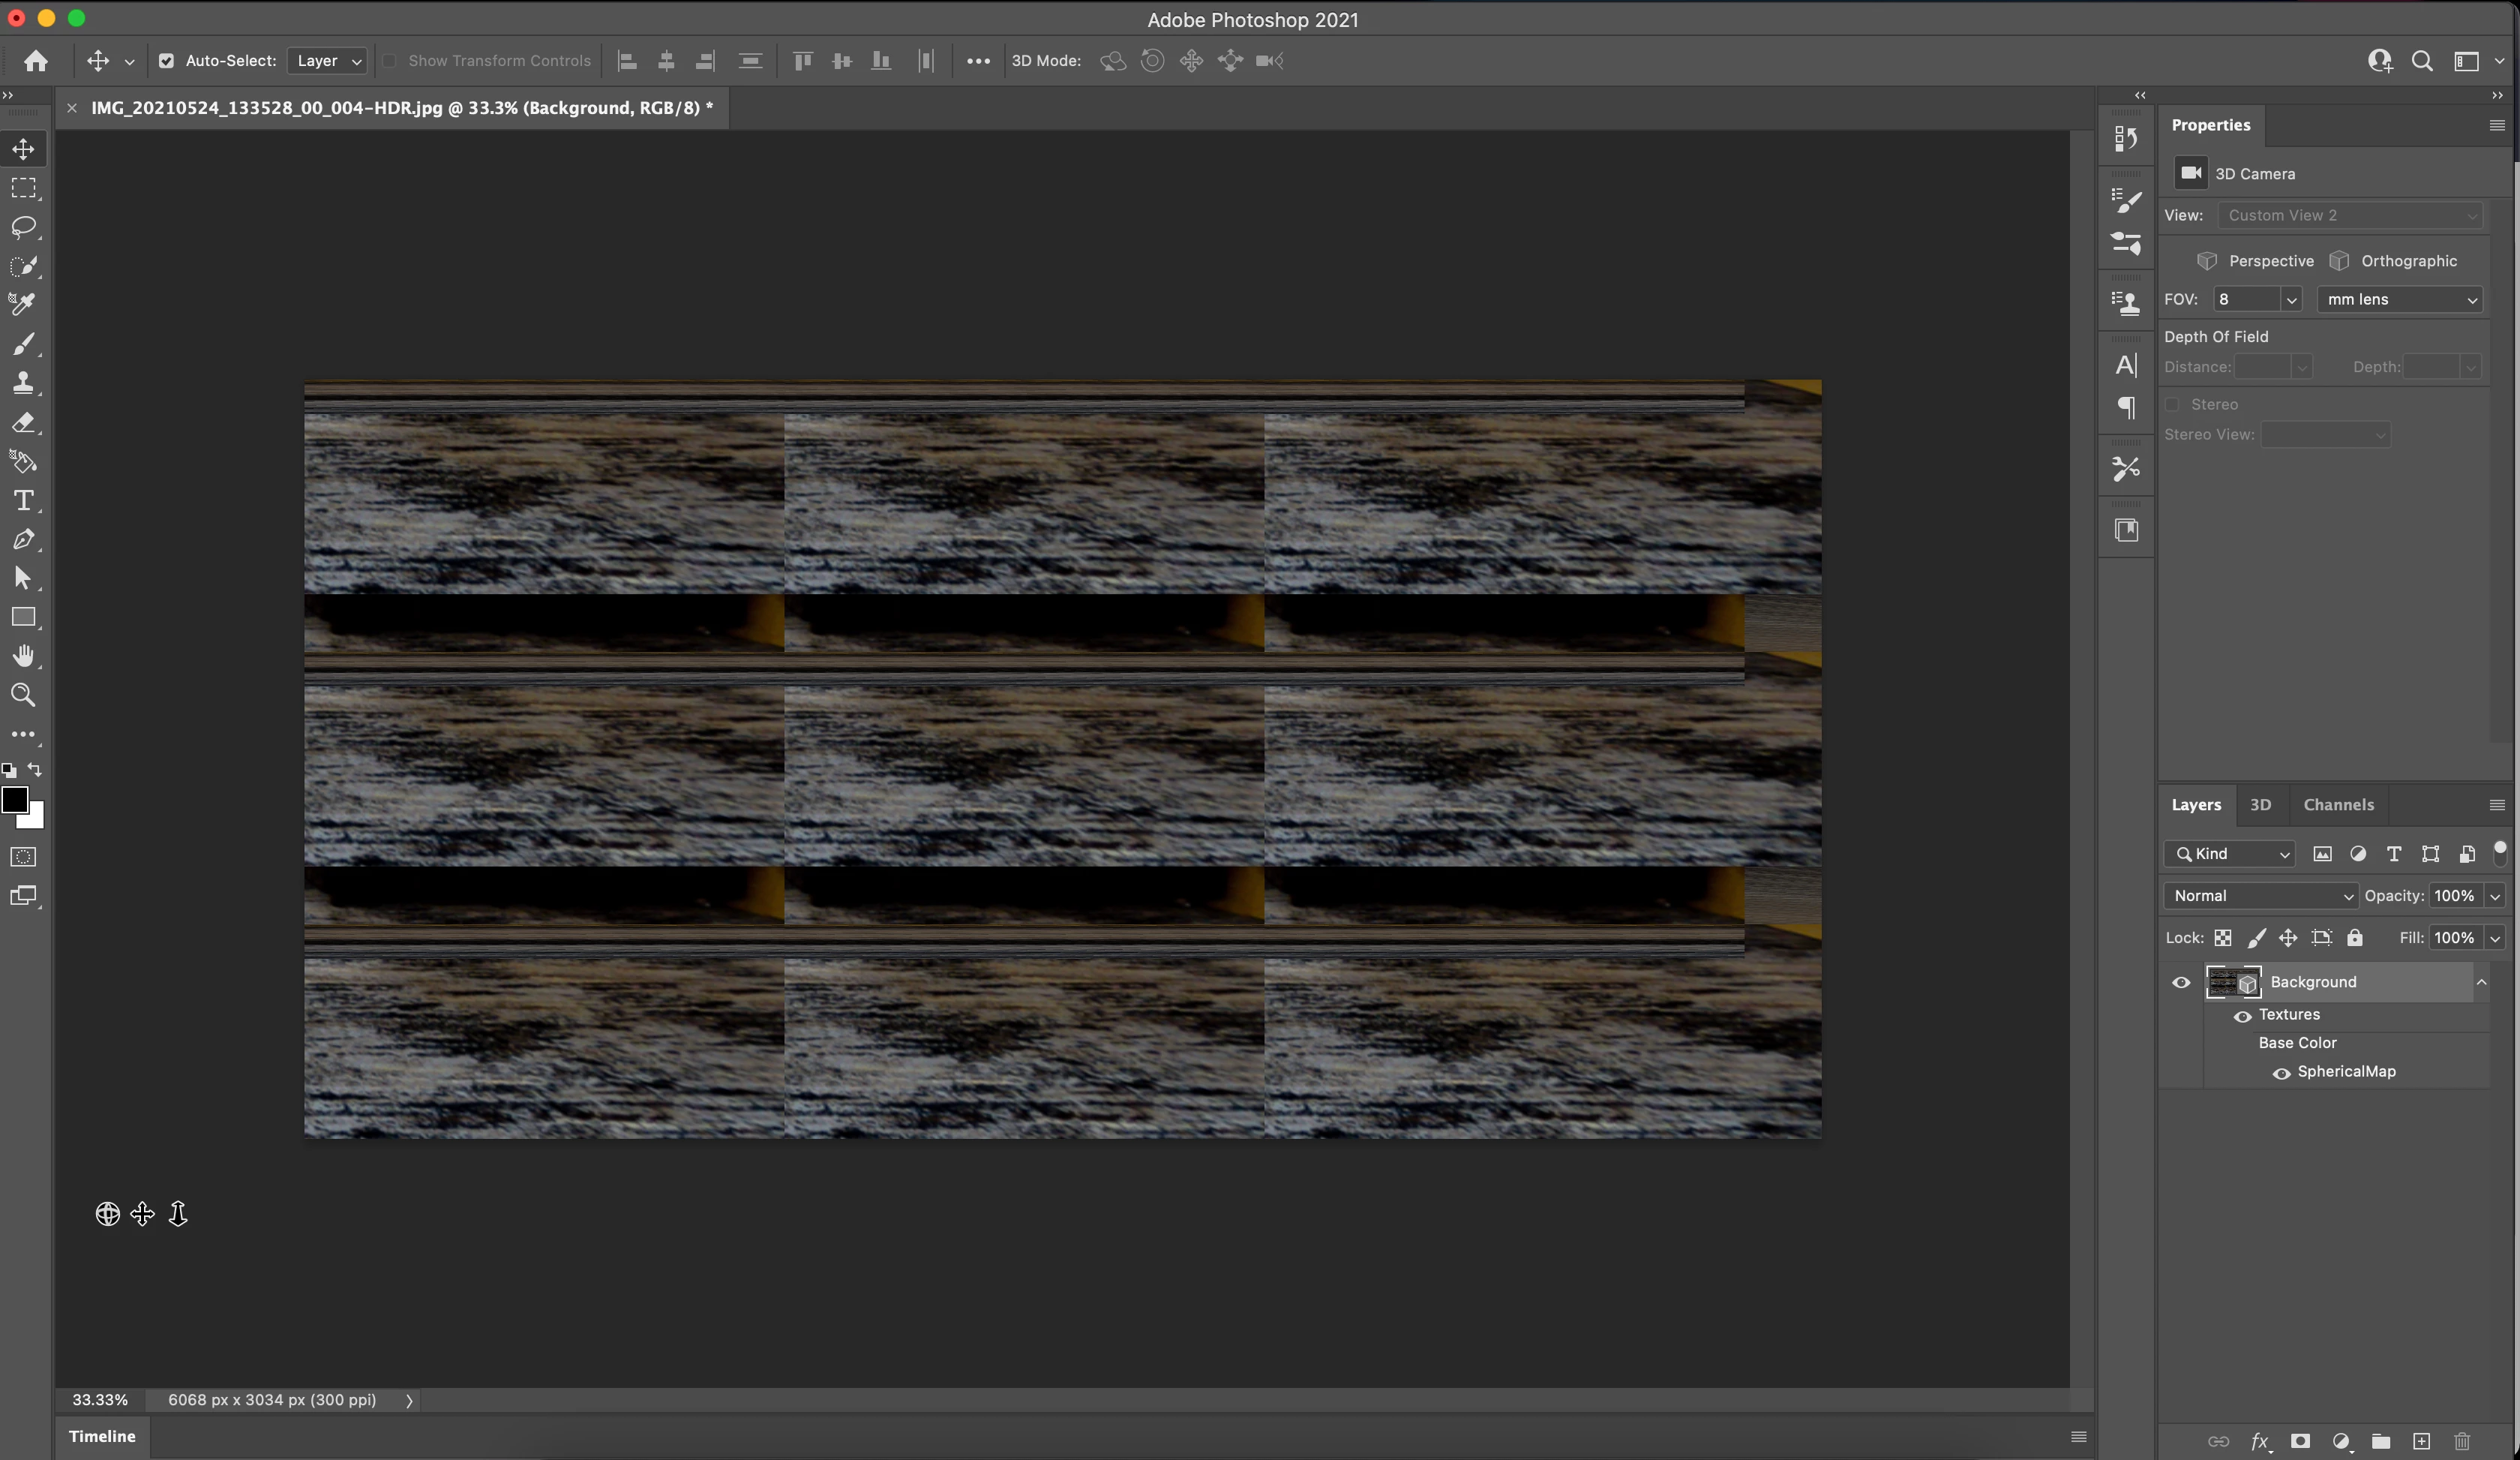
Task: Open the Normal blend mode dropdown
Action: (x=2260, y=896)
